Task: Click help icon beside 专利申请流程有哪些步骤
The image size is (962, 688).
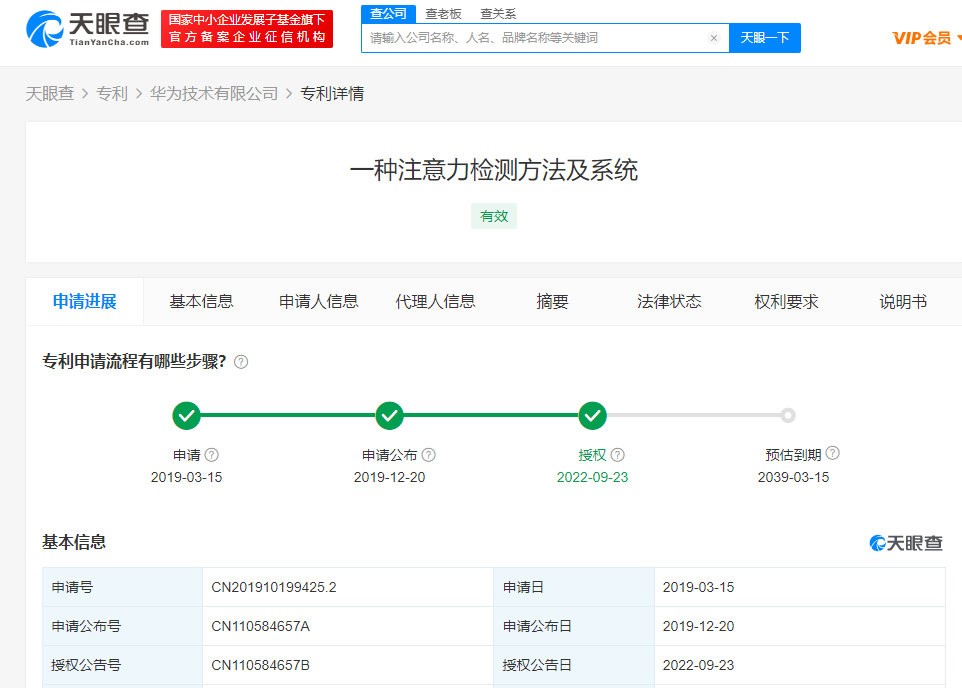Action: coord(241,362)
